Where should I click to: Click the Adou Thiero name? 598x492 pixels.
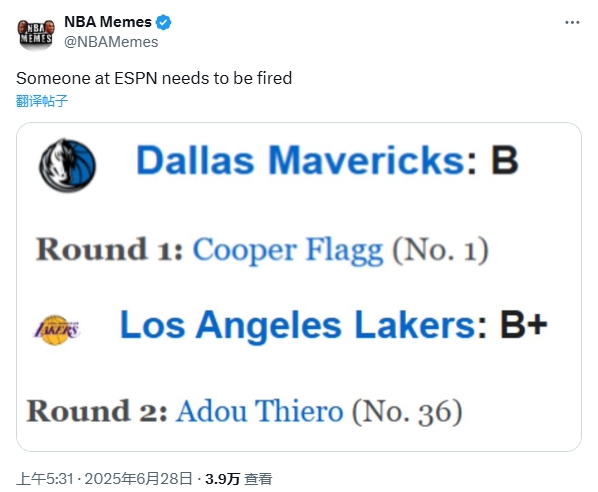coord(259,411)
